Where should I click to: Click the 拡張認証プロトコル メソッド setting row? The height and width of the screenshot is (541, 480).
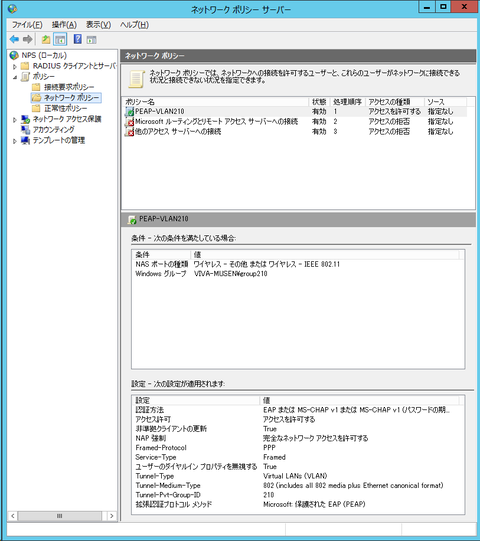[x=298, y=504]
